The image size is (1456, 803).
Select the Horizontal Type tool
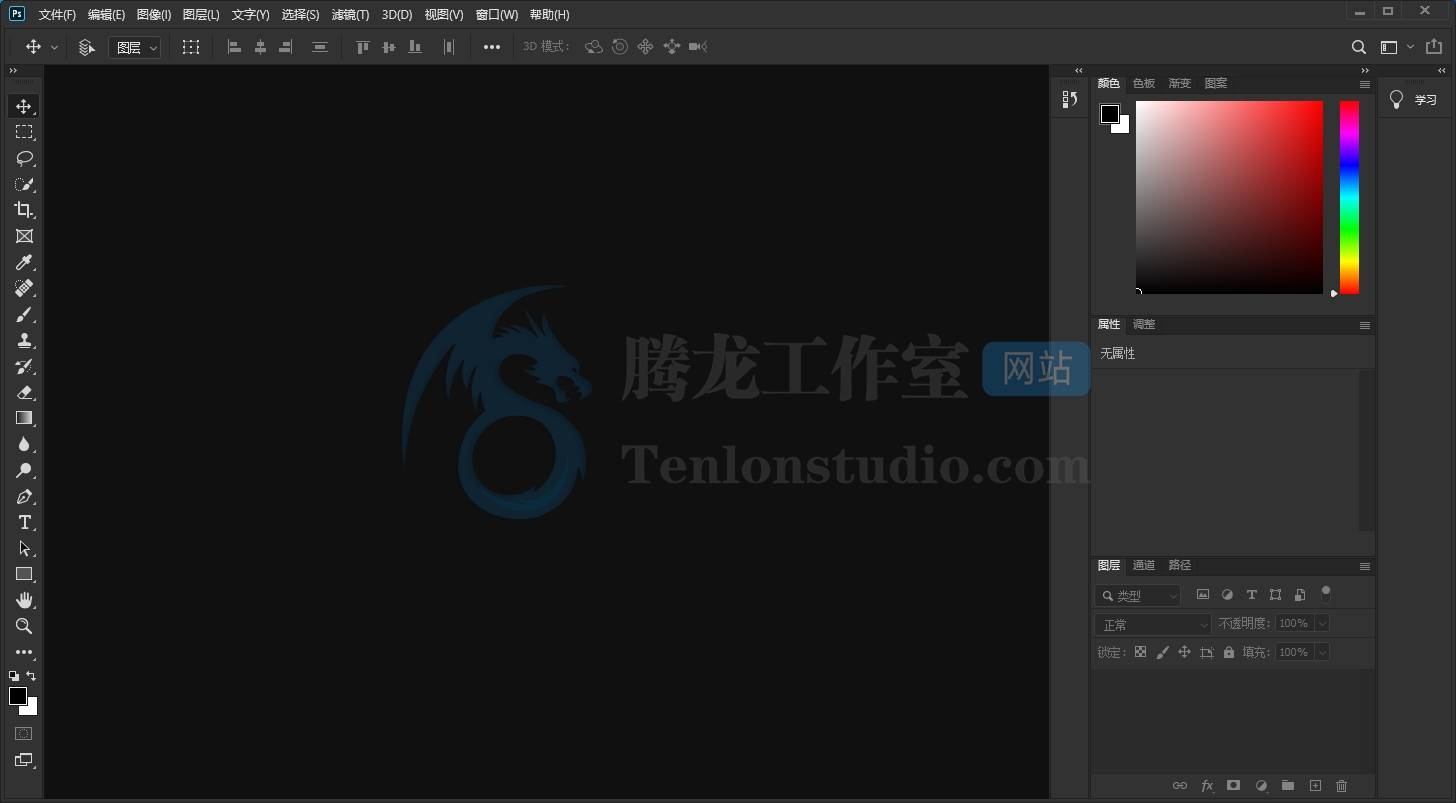click(x=24, y=522)
